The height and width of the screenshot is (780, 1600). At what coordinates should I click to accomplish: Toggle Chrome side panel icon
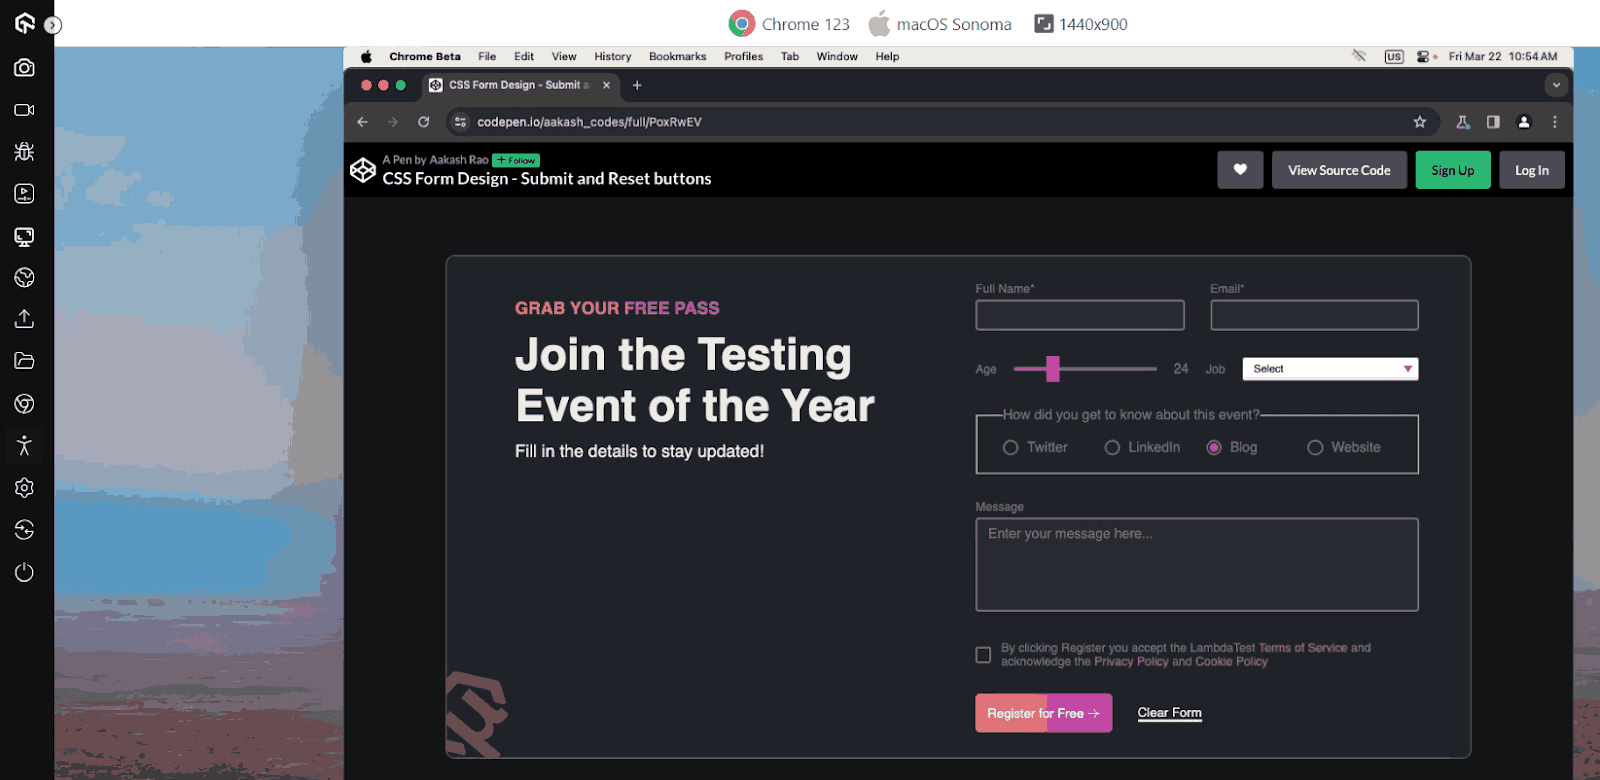1493,122
